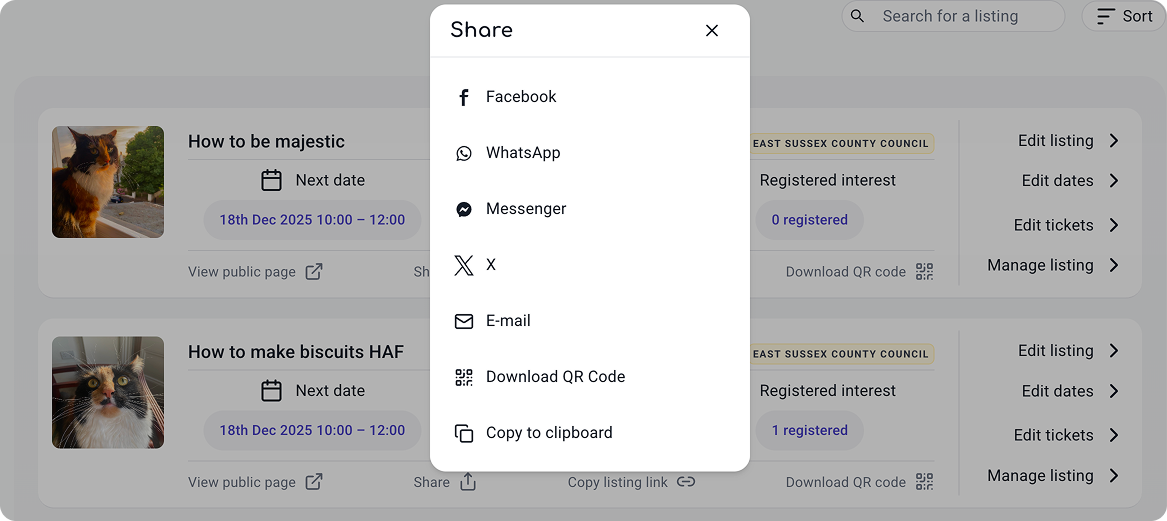Click the X logo icon

point(464,265)
